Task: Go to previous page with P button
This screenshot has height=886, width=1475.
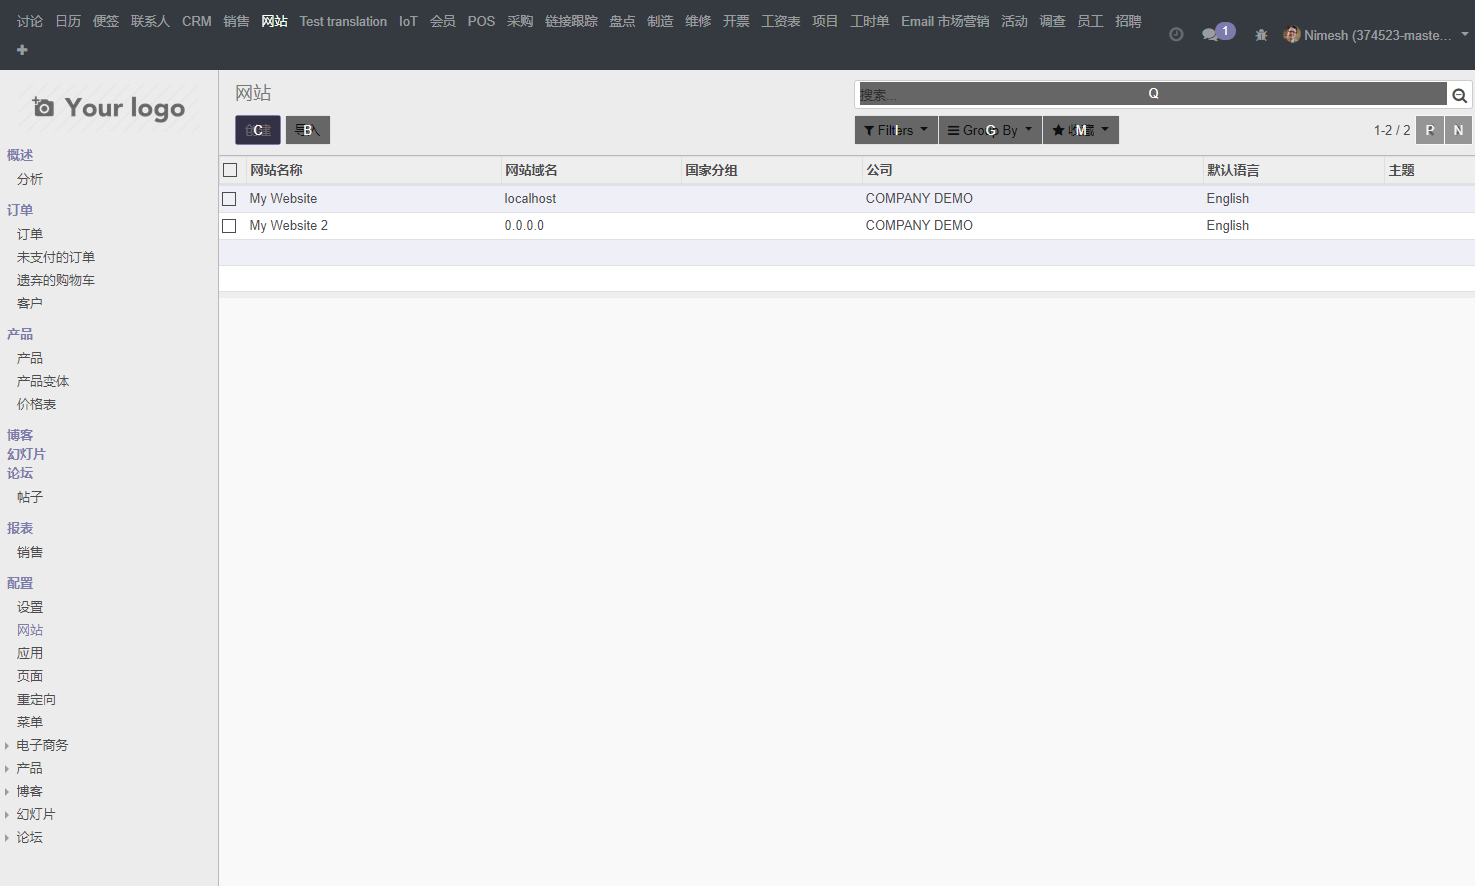Action: [1430, 130]
